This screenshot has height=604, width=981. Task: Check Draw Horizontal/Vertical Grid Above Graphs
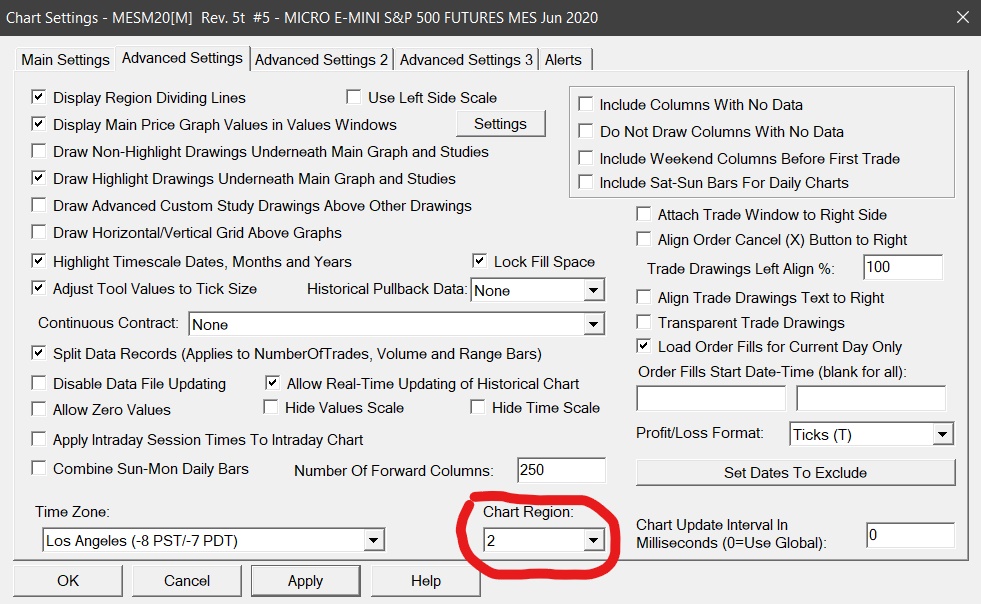pyautogui.click(x=39, y=232)
